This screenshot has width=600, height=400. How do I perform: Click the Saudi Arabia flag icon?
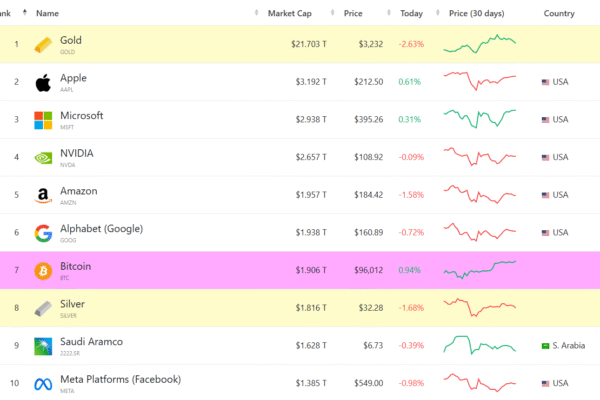click(x=545, y=346)
